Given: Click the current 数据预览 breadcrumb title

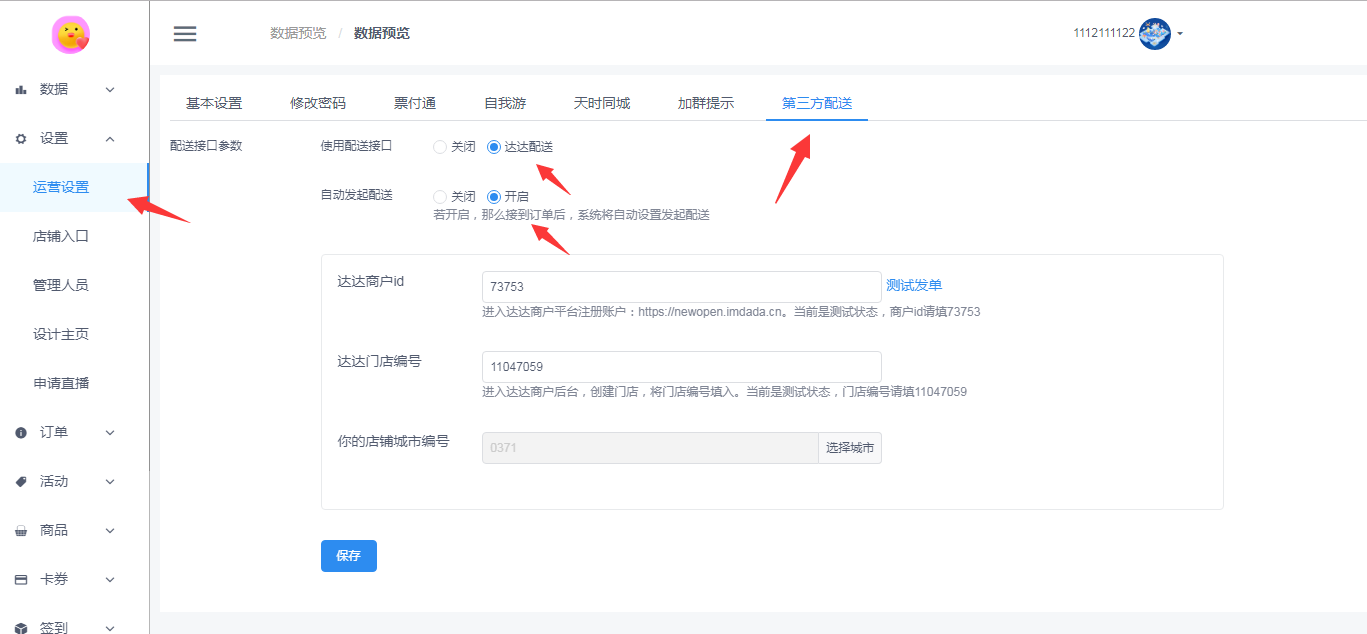Looking at the screenshot, I should (x=382, y=34).
